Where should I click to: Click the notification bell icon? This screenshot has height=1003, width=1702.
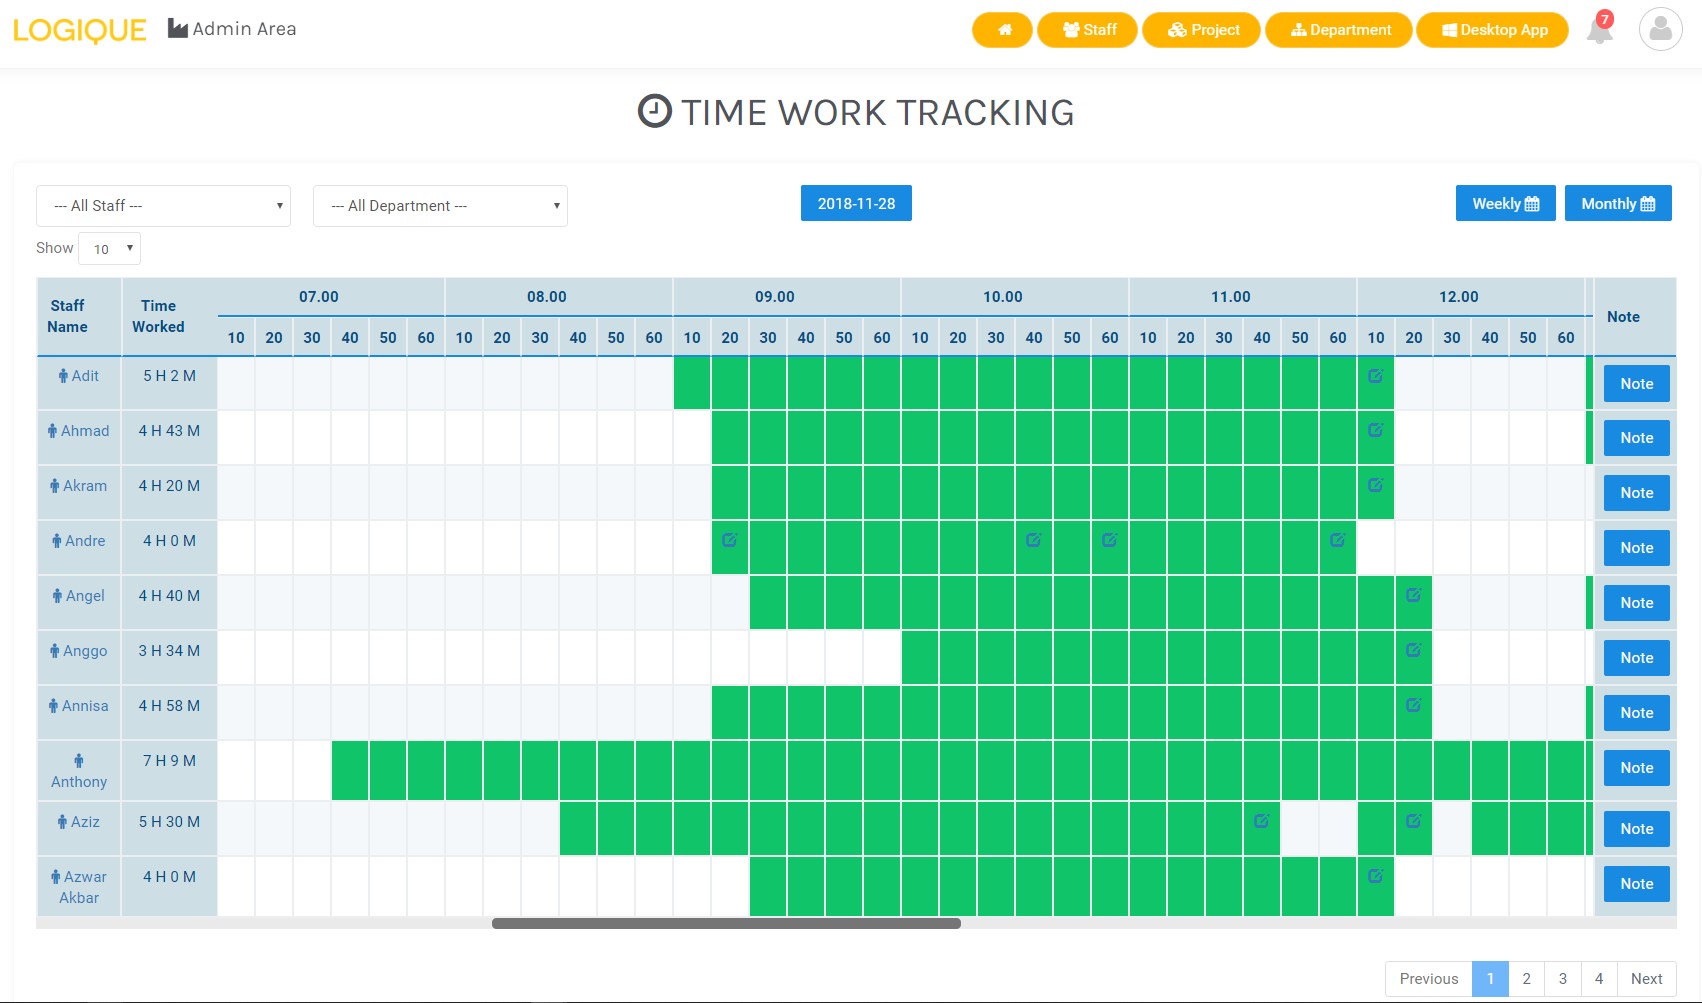coord(1599,30)
